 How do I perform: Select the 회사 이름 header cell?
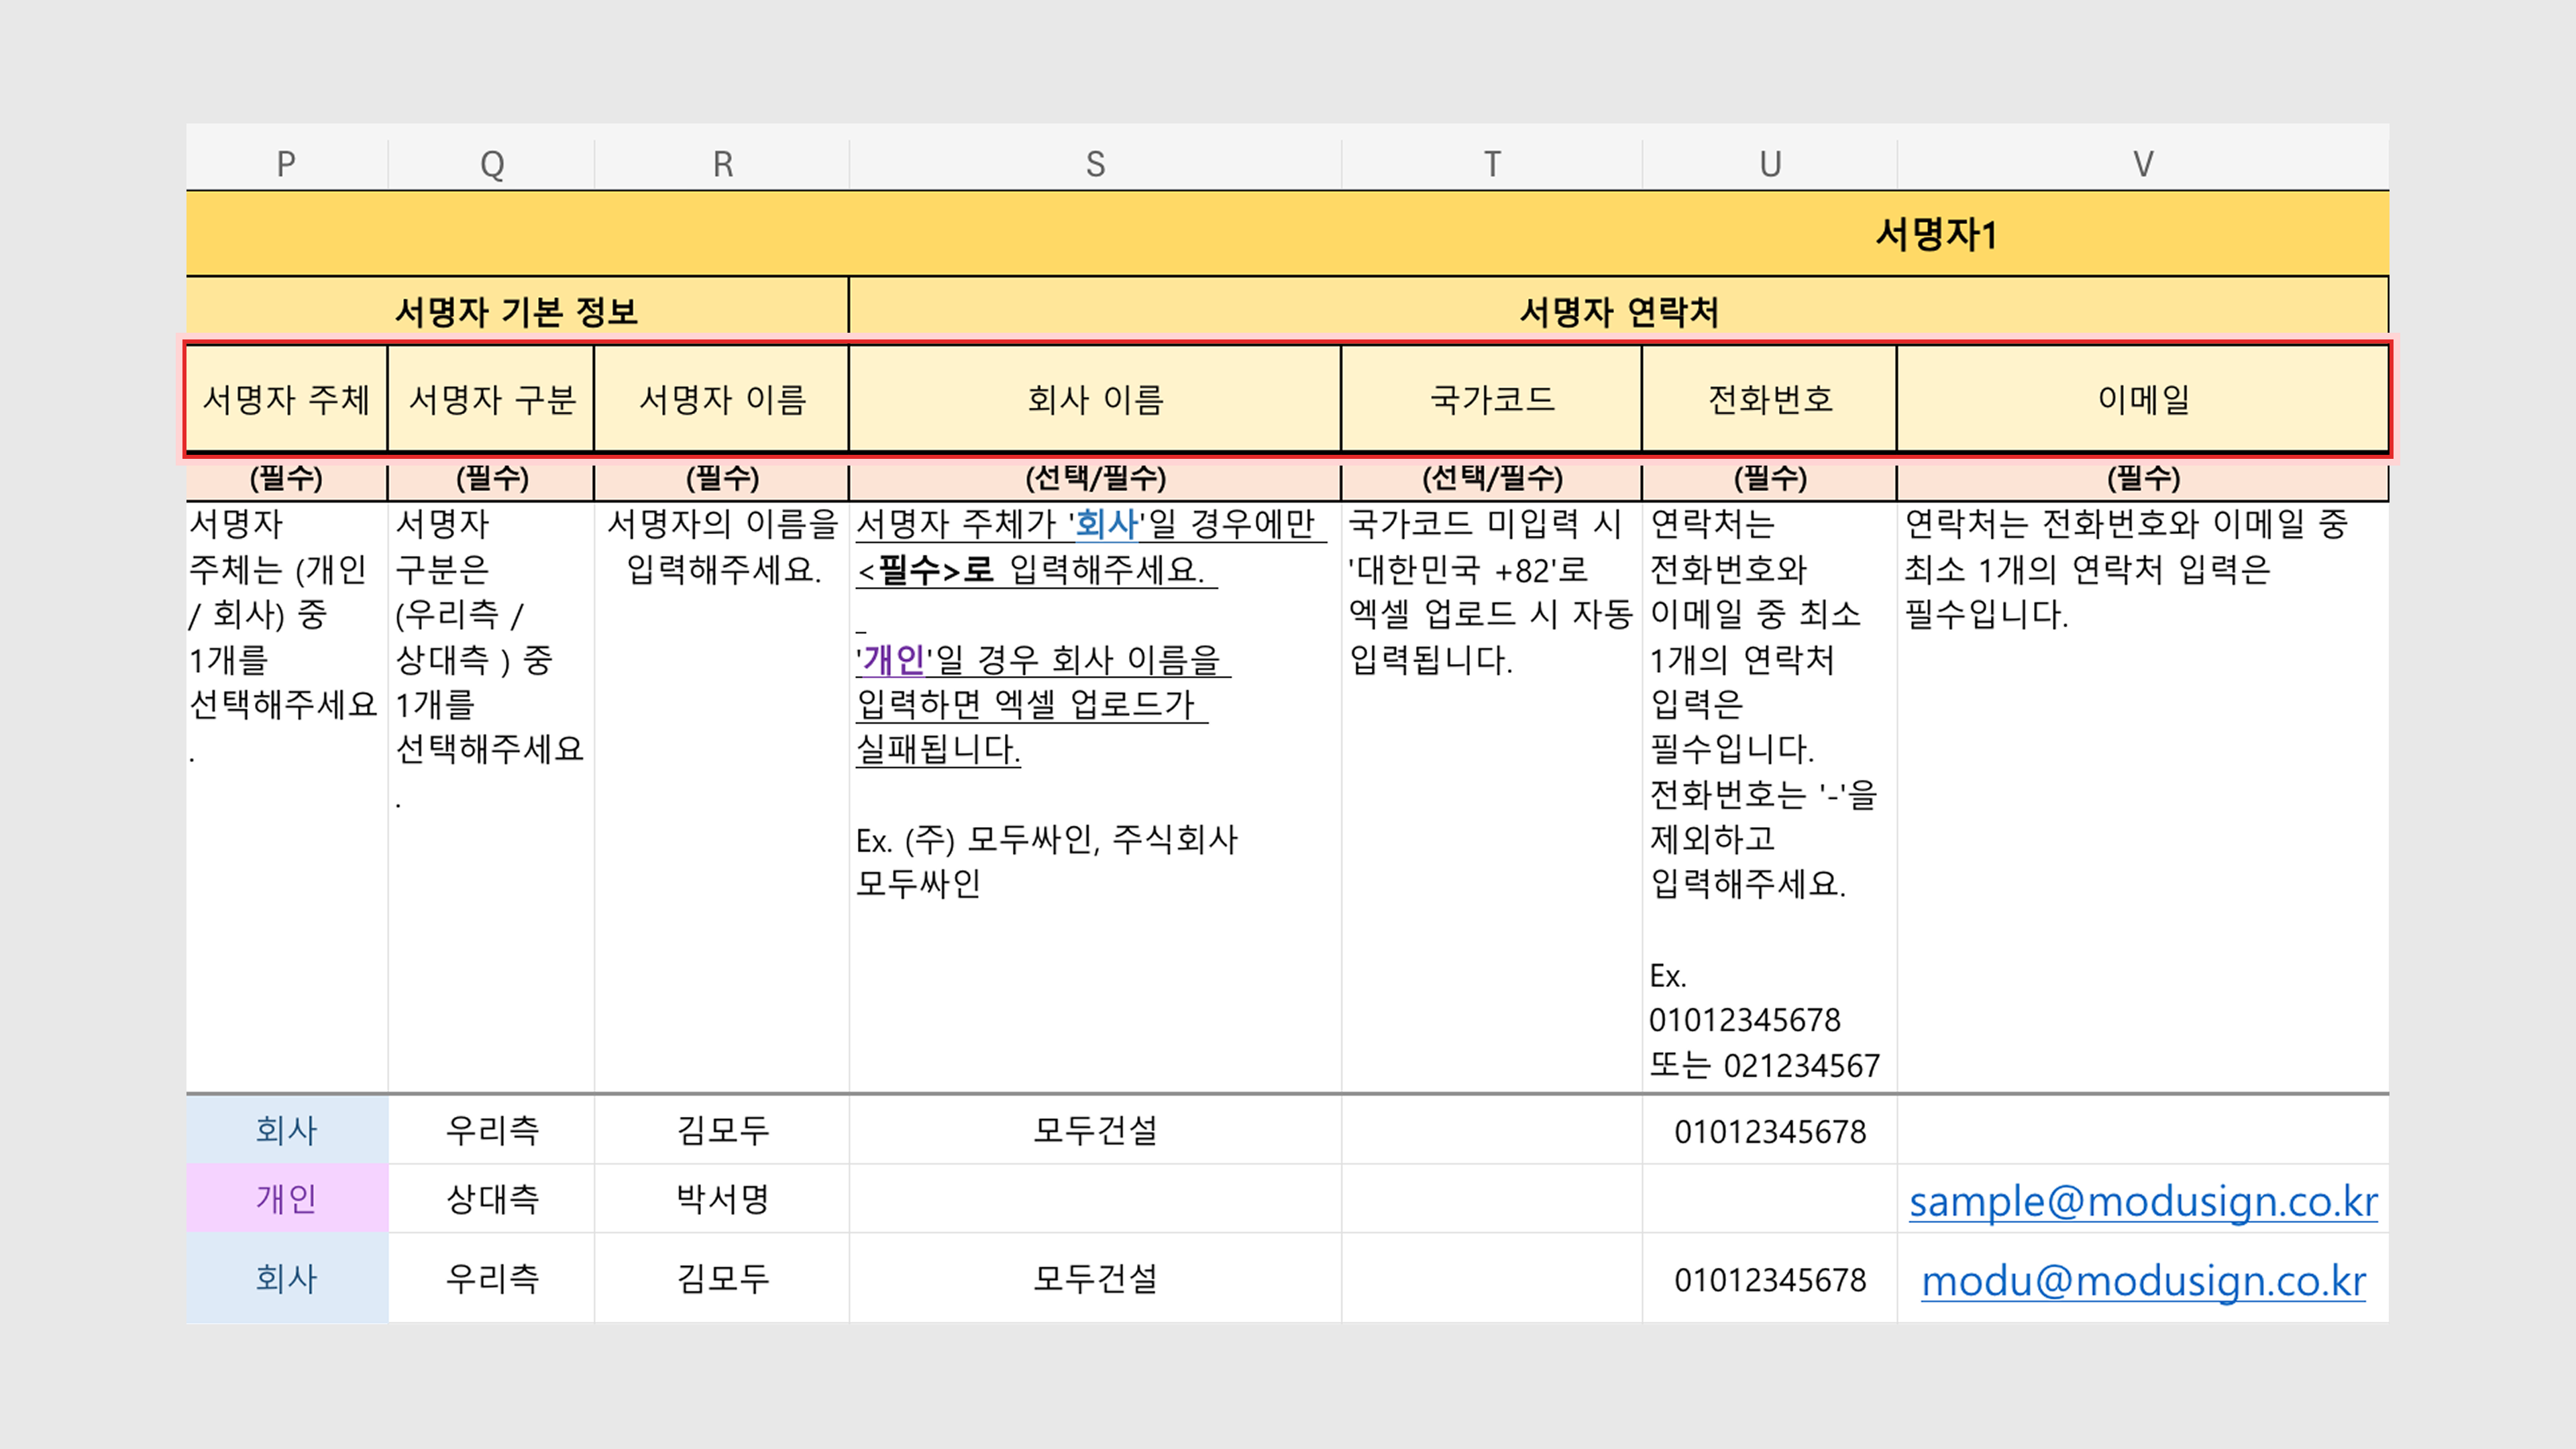click(x=1095, y=400)
